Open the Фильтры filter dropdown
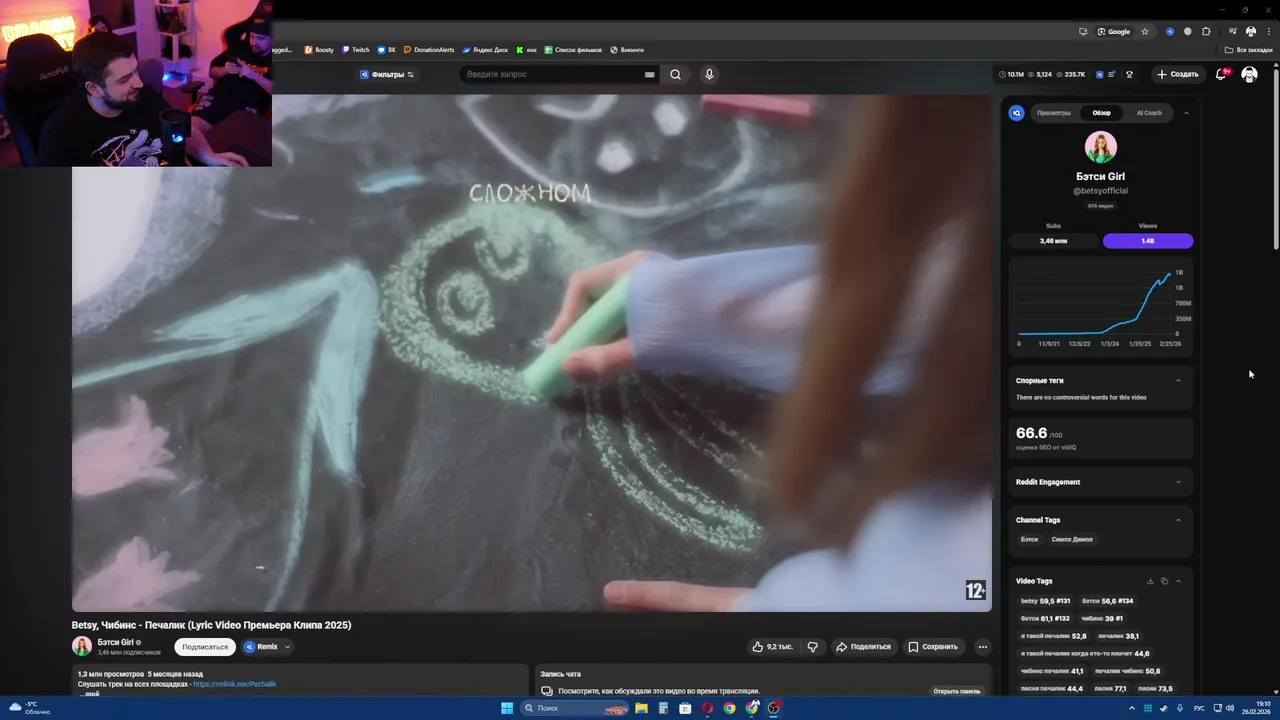Image resolution: width=1280 pixels, height=720 pixels. (x=387, y=74)
